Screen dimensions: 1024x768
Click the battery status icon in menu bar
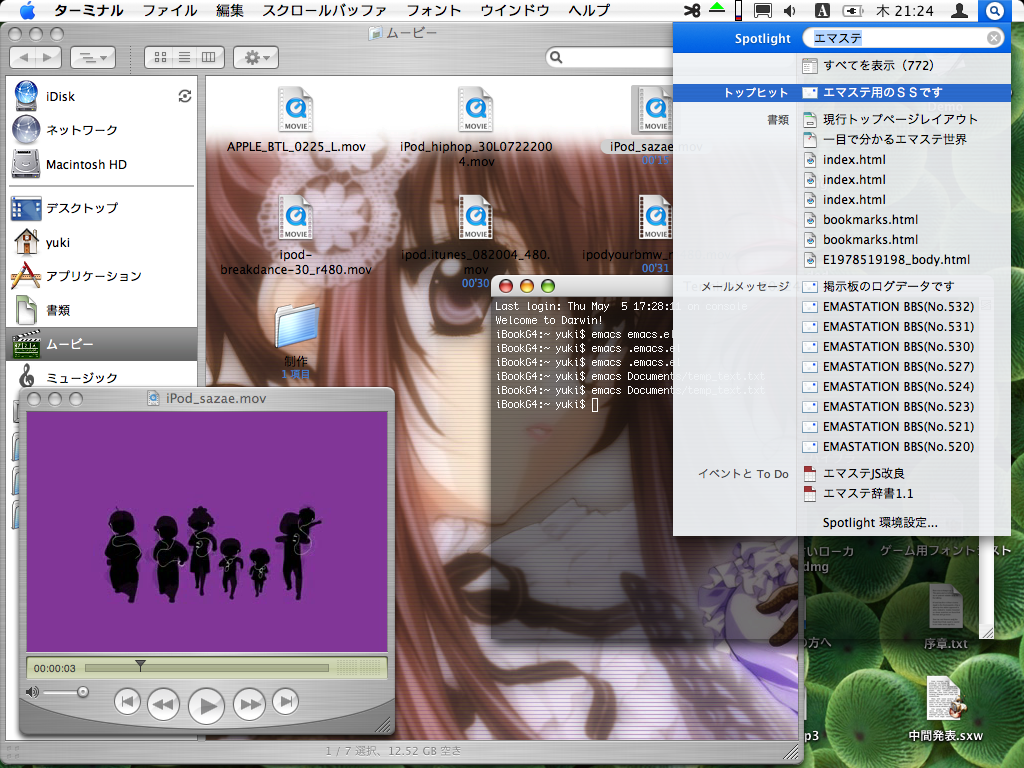(853, 10)
